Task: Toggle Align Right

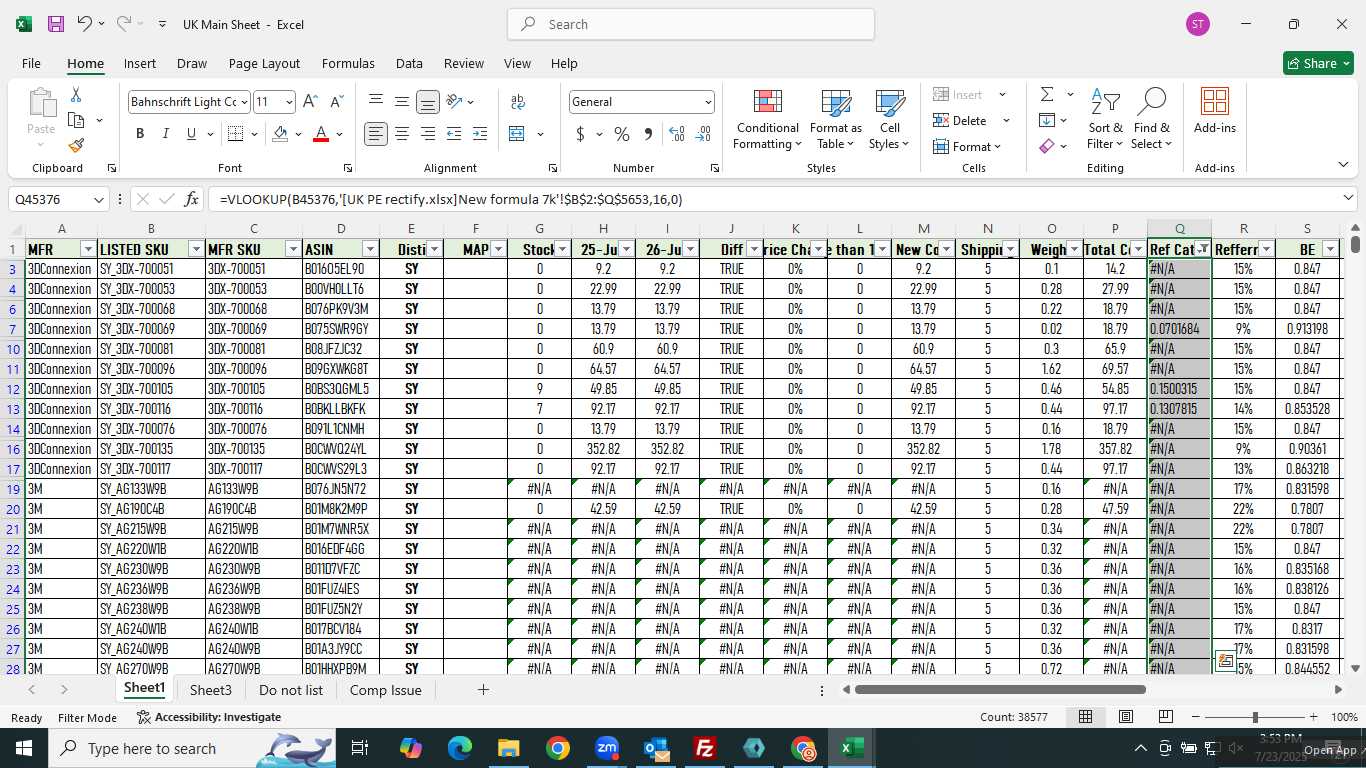Action: click(428, 134)
